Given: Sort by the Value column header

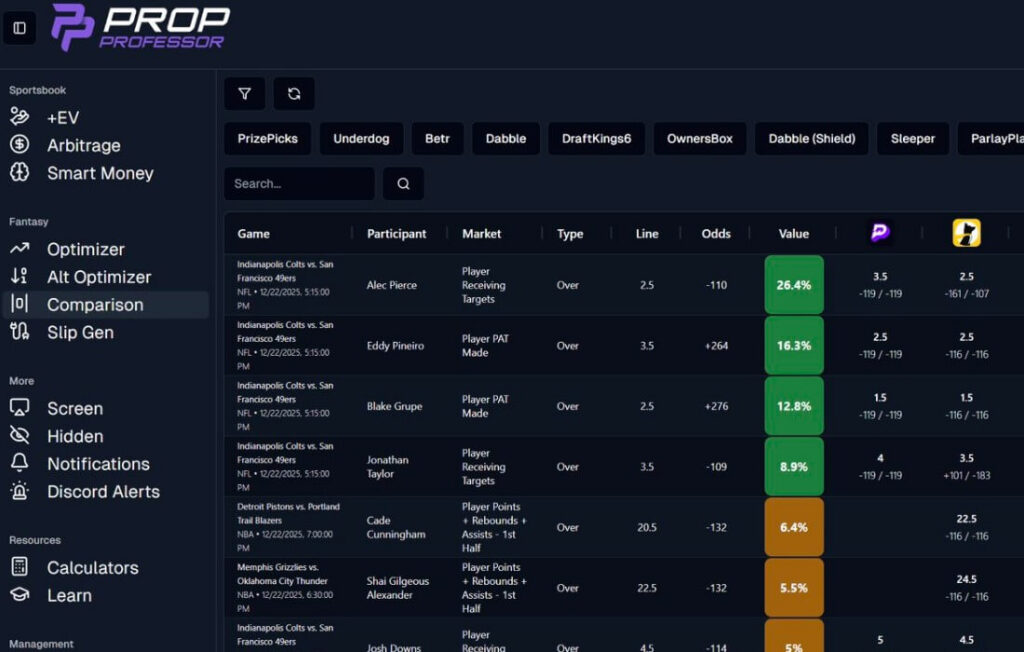Looking at the screenshot, I should pyautogui.click(x=793, y=234).
